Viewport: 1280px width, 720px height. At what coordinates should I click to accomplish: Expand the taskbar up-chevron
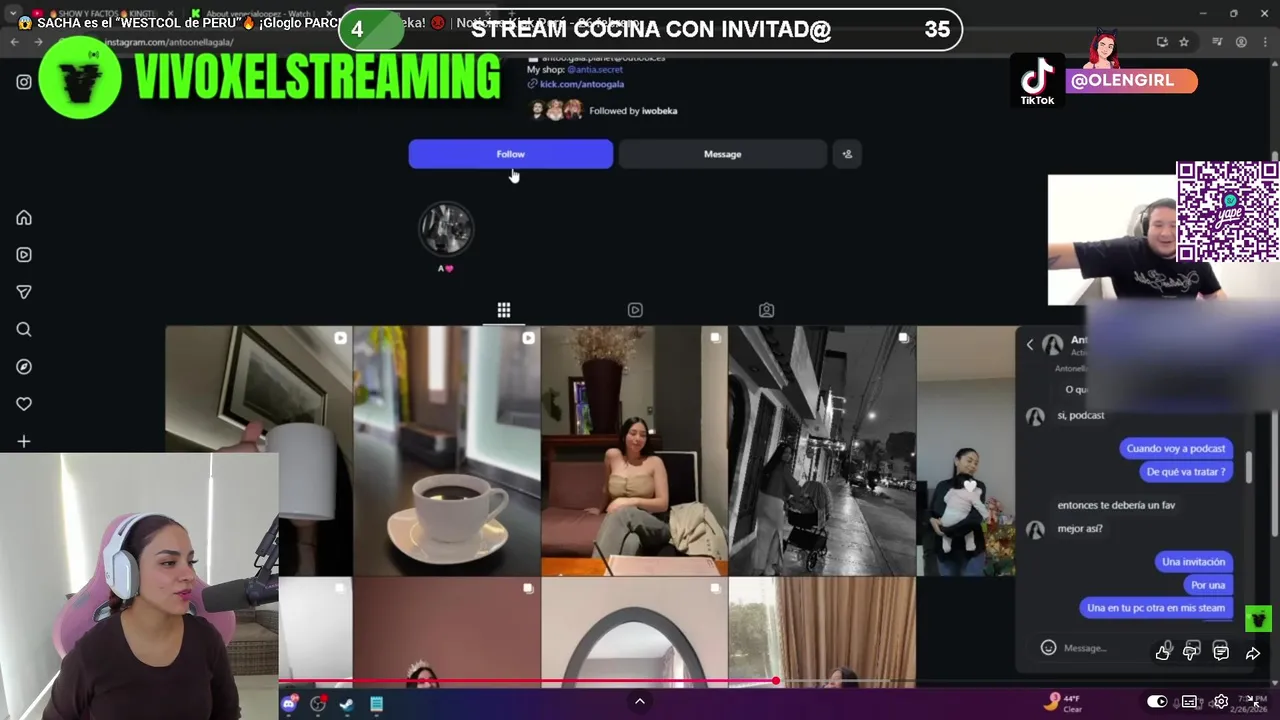pyautogui.click(x=640, y=701)
